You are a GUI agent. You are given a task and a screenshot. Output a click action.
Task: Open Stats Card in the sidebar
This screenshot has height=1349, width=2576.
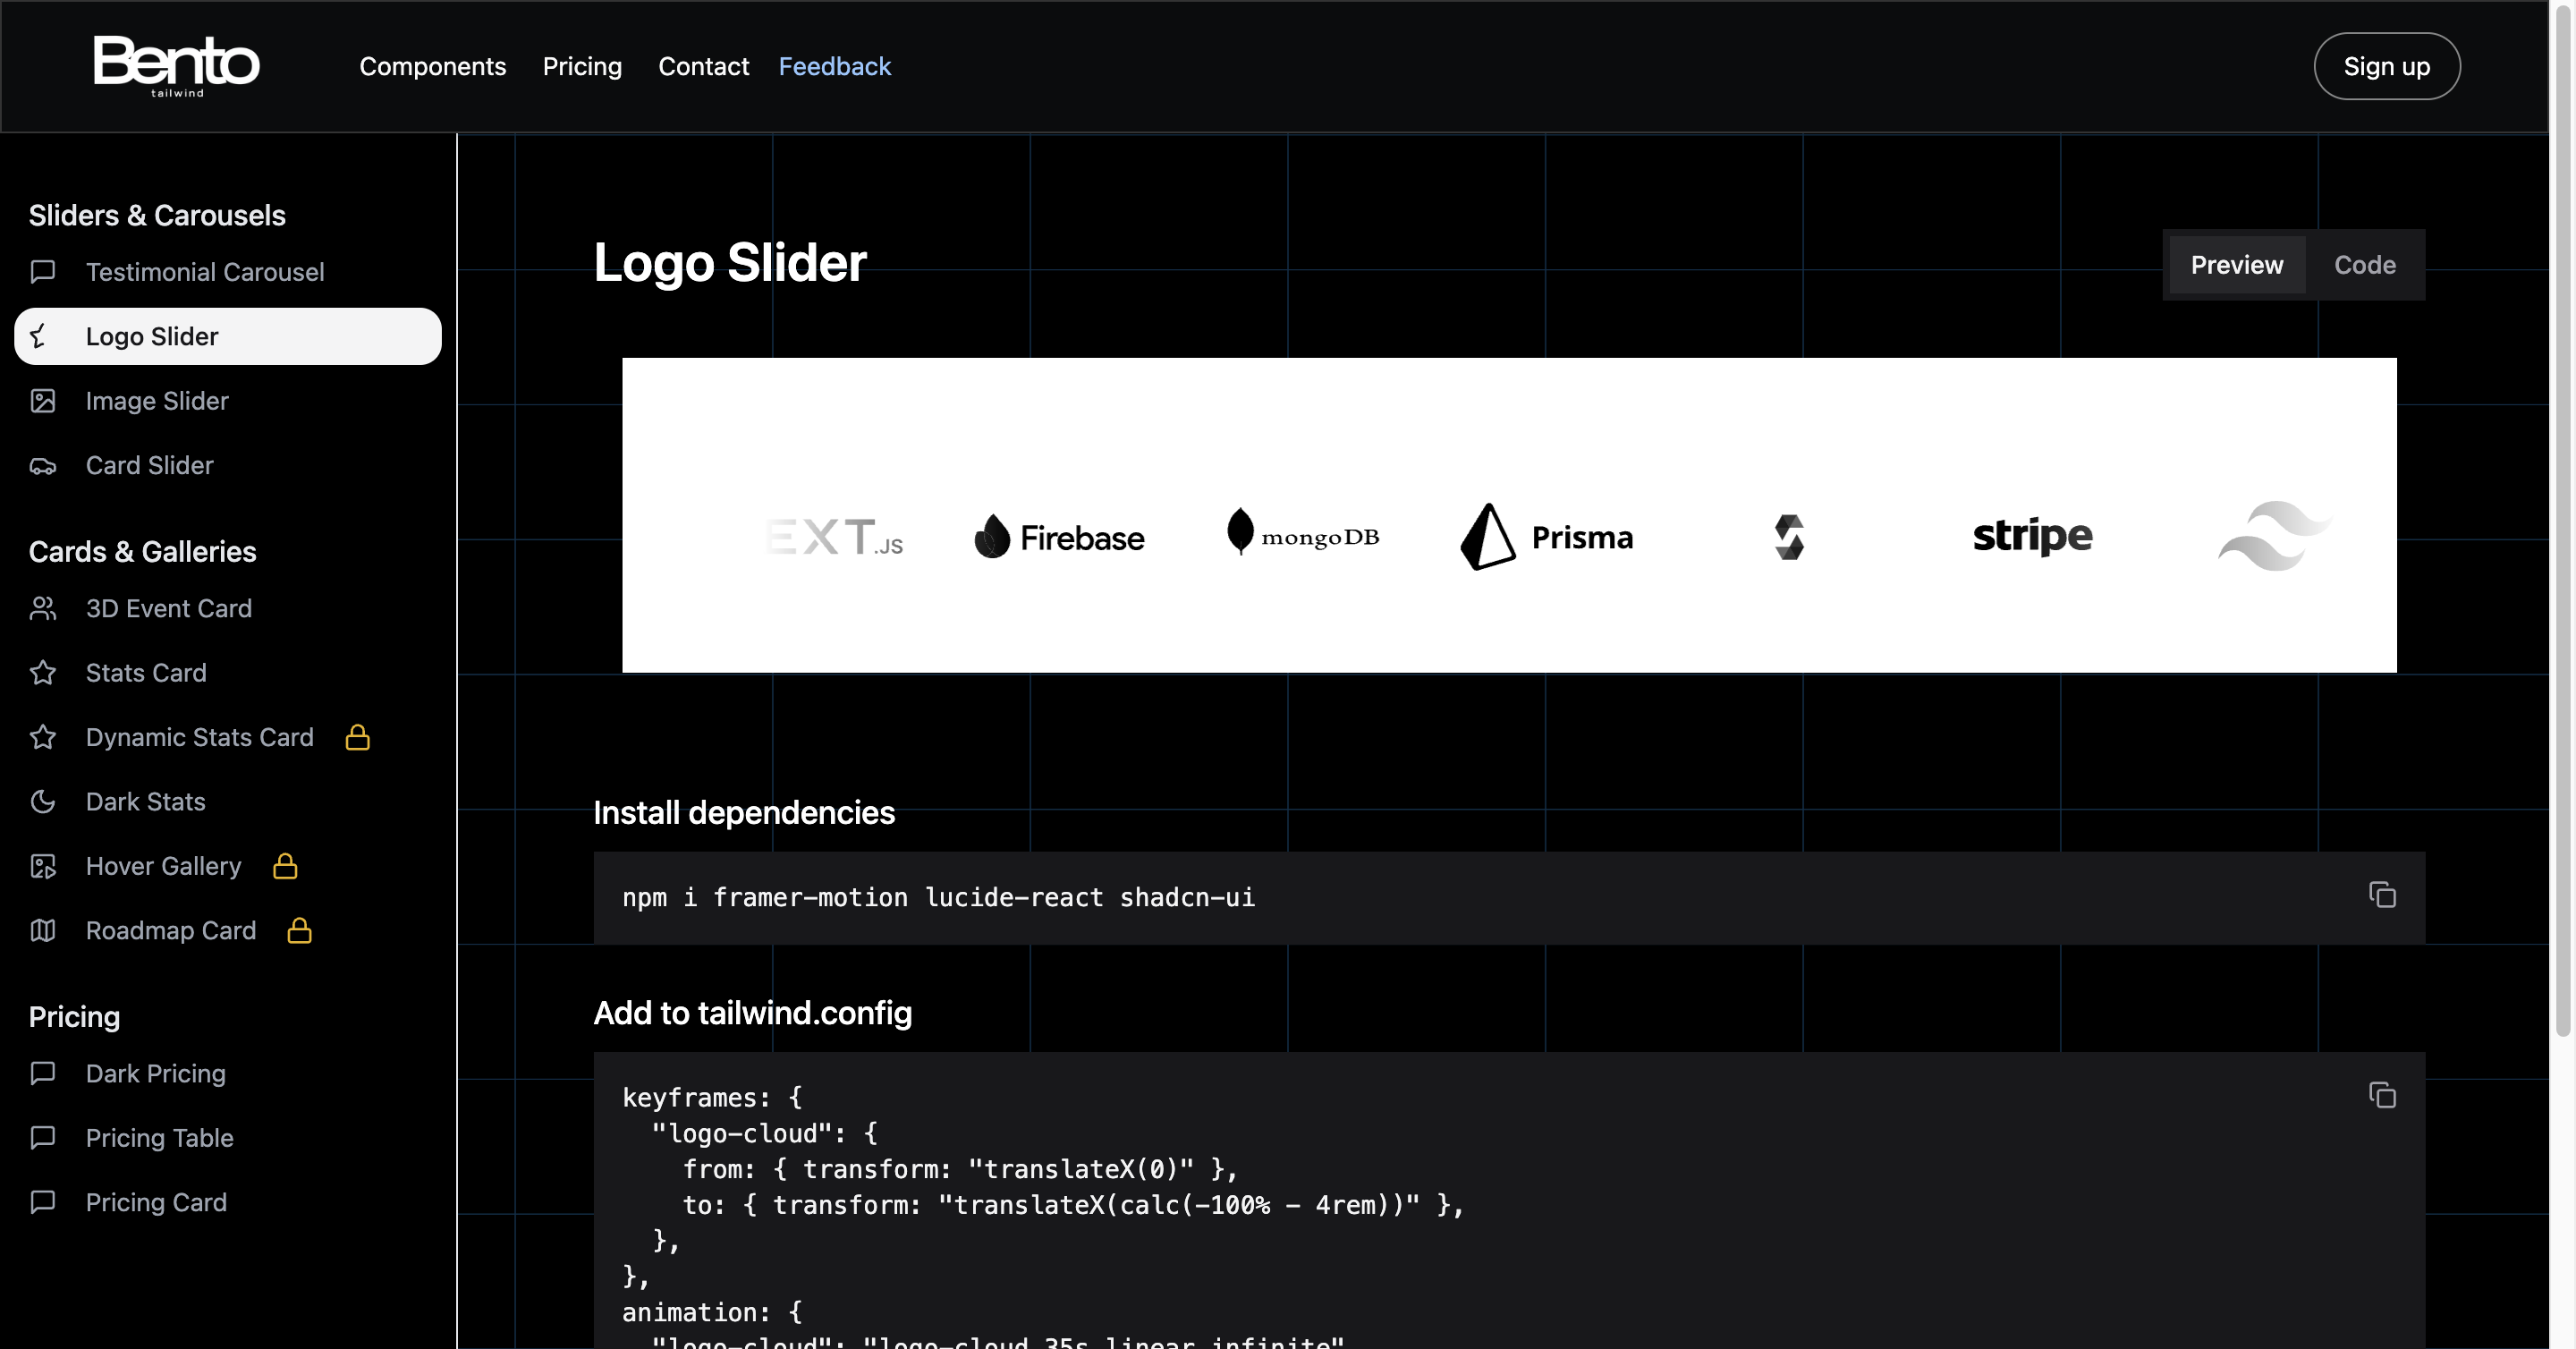tap(227, 673)
